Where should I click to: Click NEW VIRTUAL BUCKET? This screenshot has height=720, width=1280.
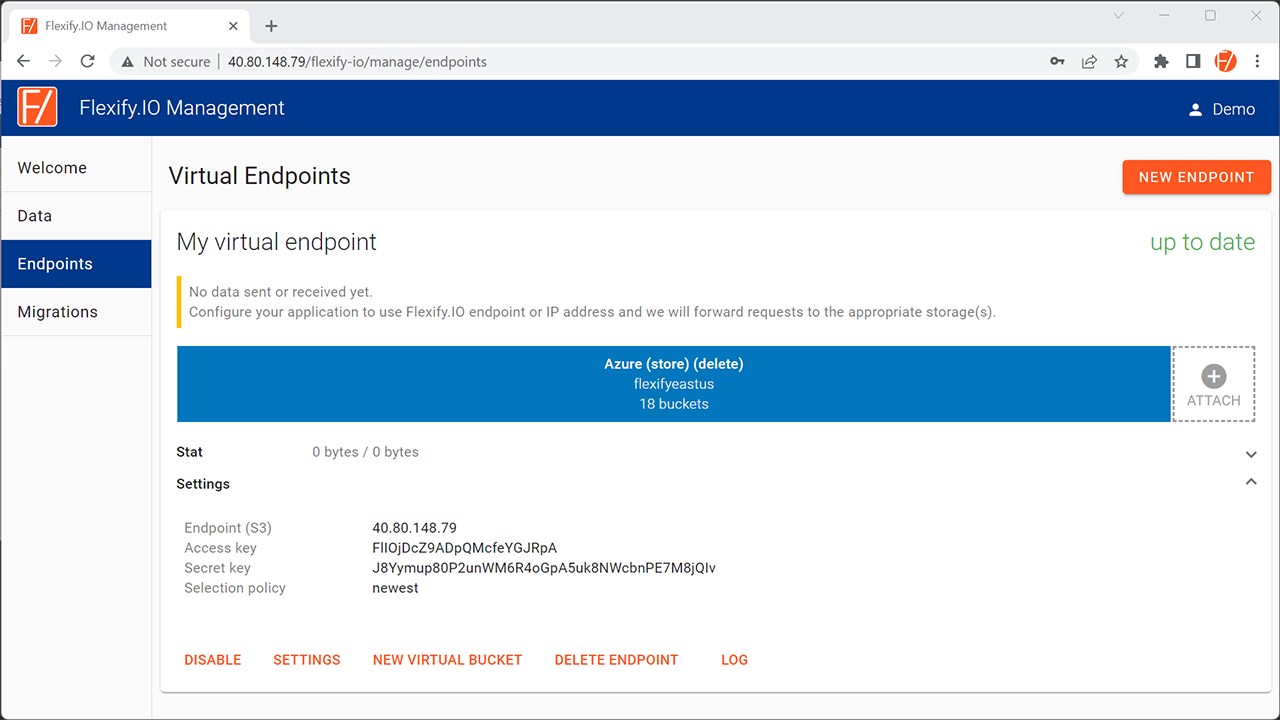447,660
